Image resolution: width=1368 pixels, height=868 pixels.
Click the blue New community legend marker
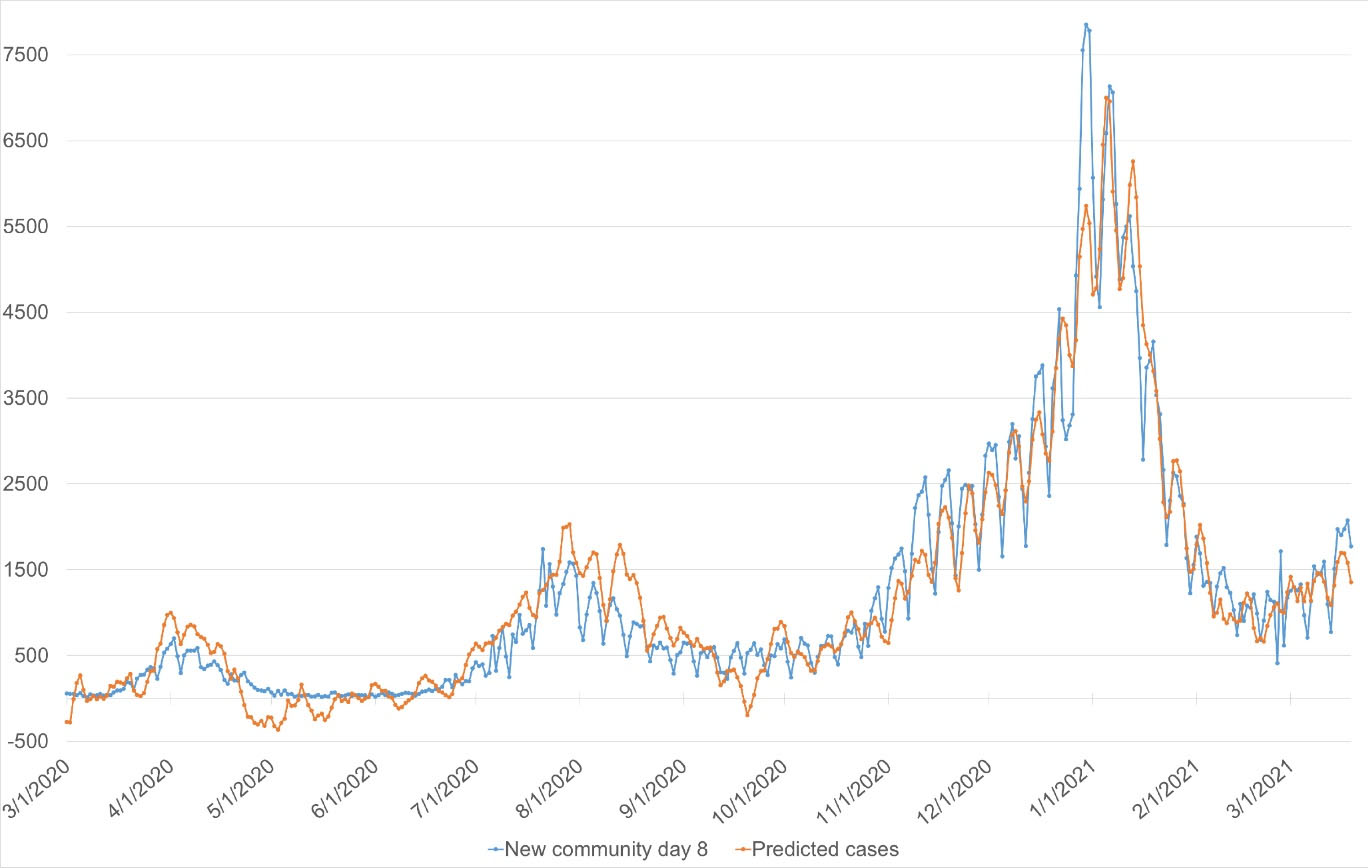(x=496, y=850)
